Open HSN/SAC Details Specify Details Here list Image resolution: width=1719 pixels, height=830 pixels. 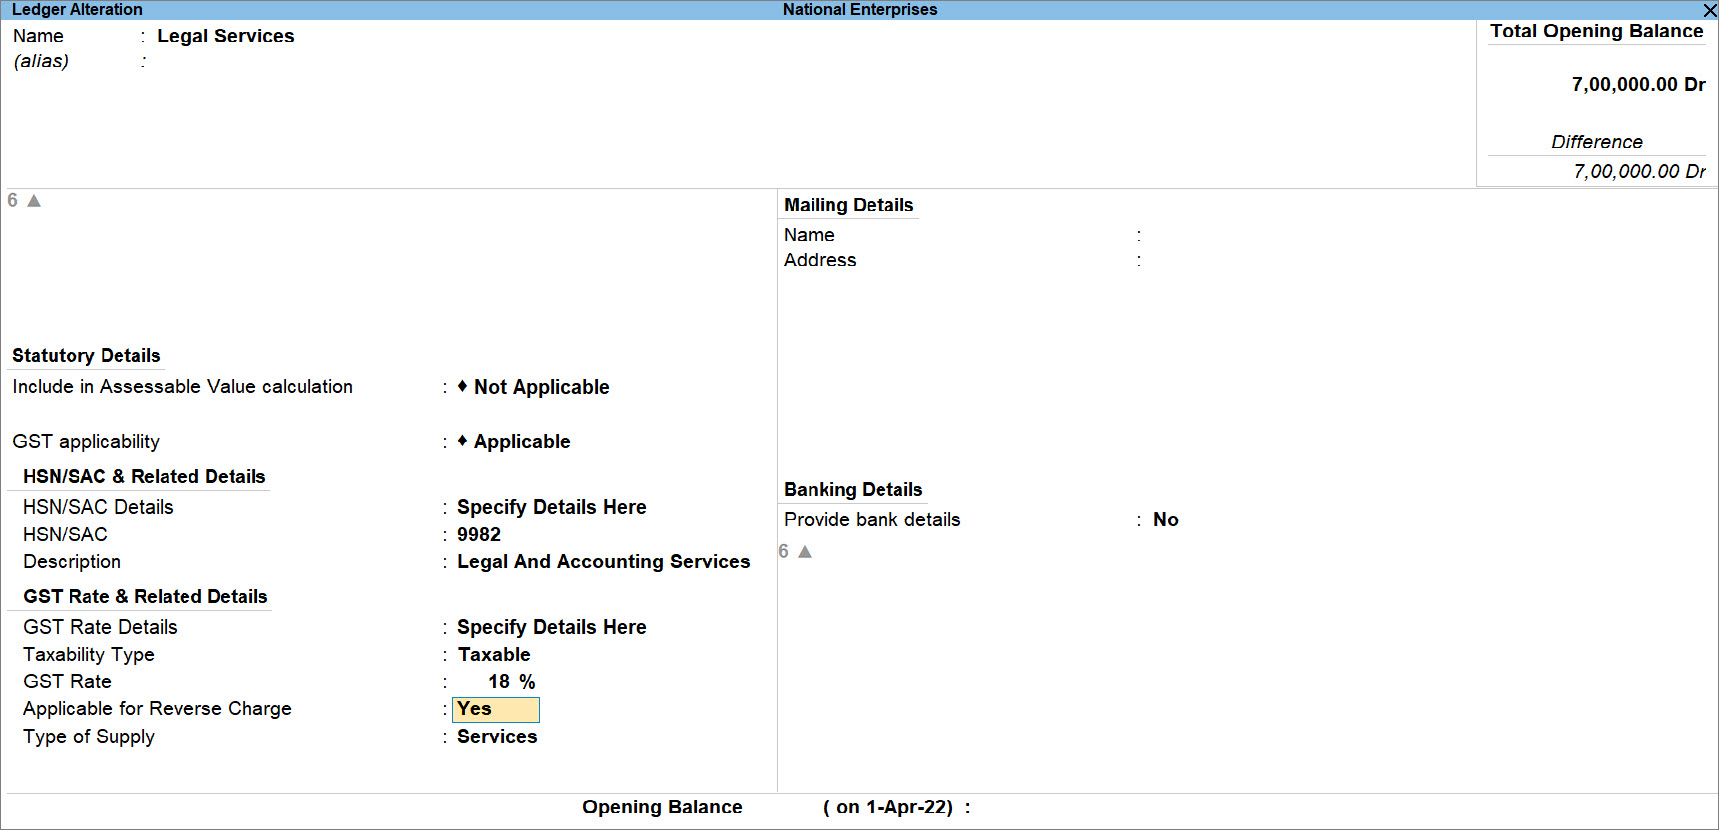552,507
